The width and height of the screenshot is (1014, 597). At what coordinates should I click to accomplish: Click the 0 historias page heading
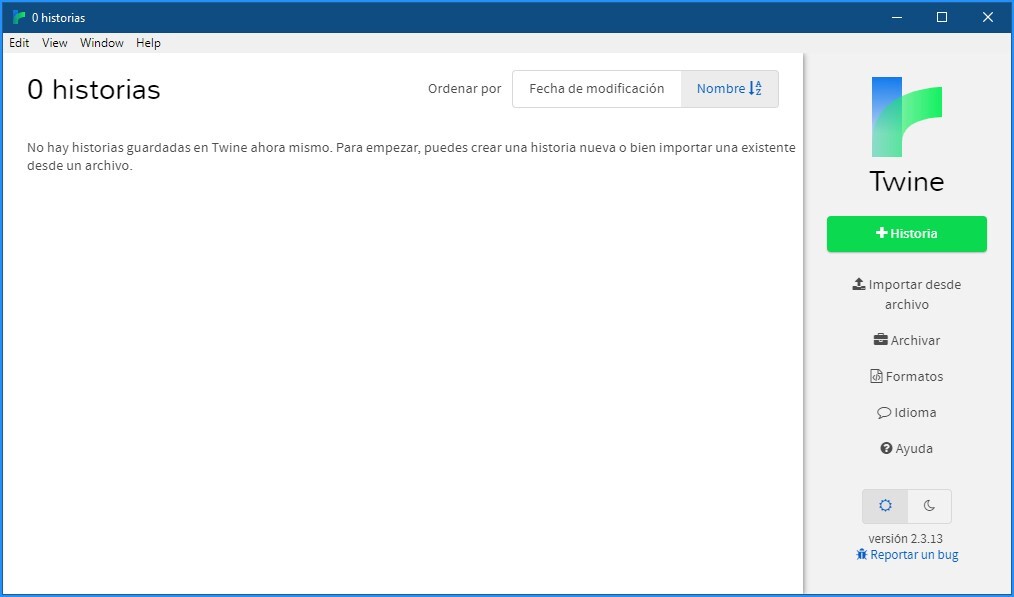coord(93,90)
